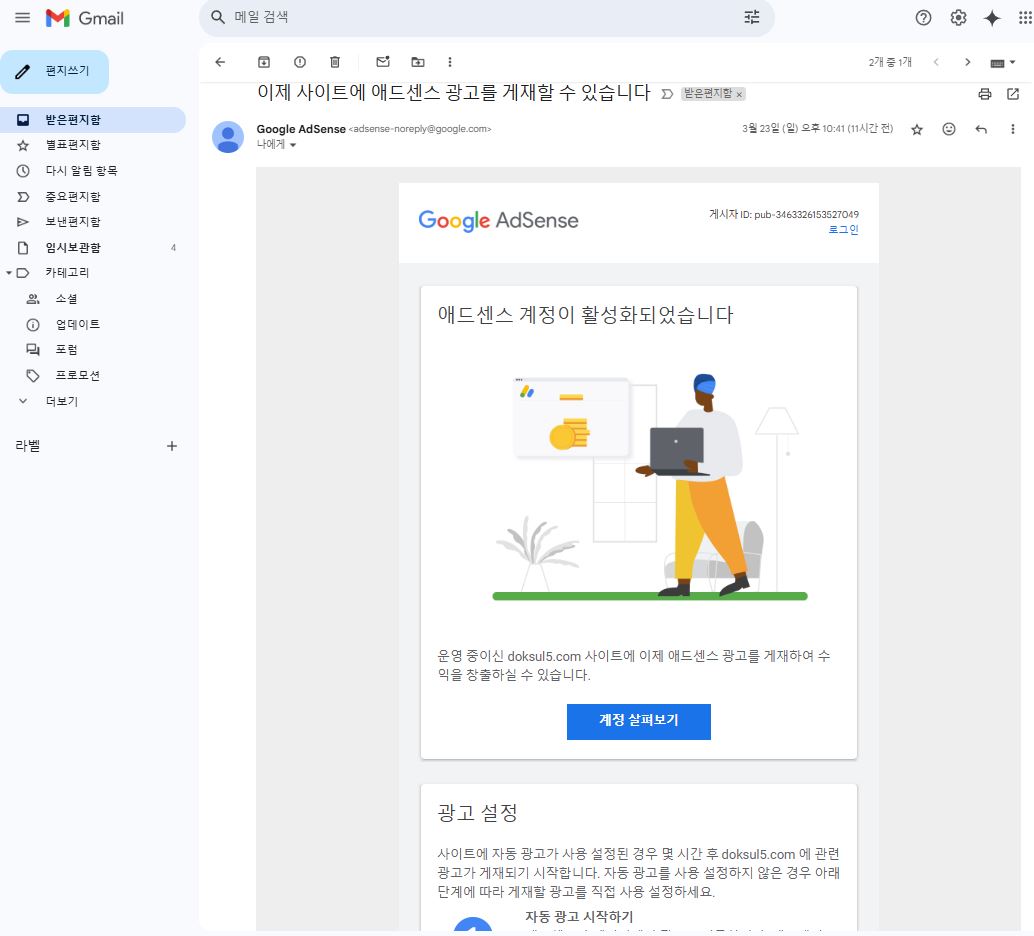Open input tools keyboard dropdown
Image resolution: width=1034 pixels, height=936 pixels.
1003,63
